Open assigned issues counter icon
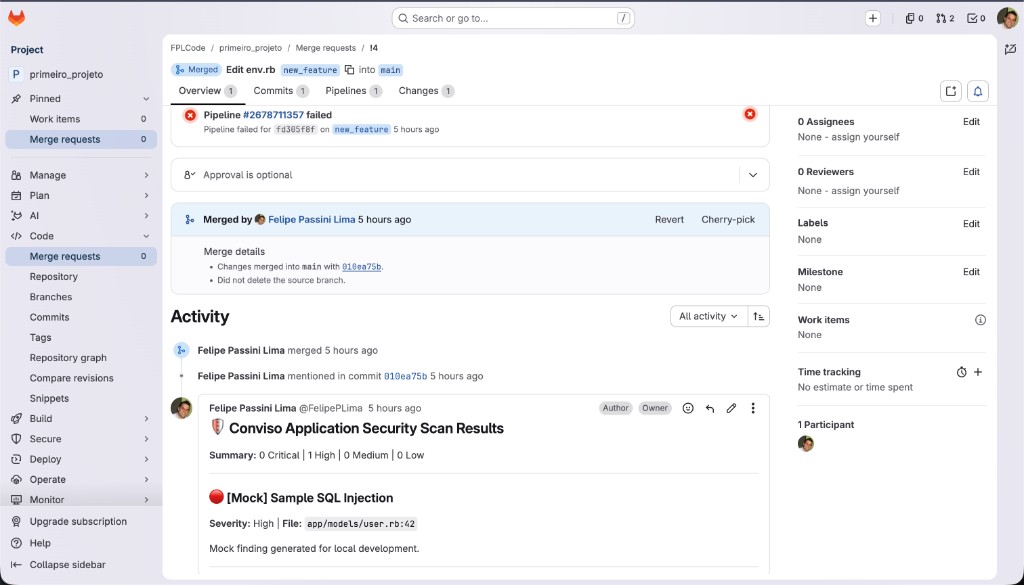The height and width of the screenshot is (585, 1024). (914, 18)
